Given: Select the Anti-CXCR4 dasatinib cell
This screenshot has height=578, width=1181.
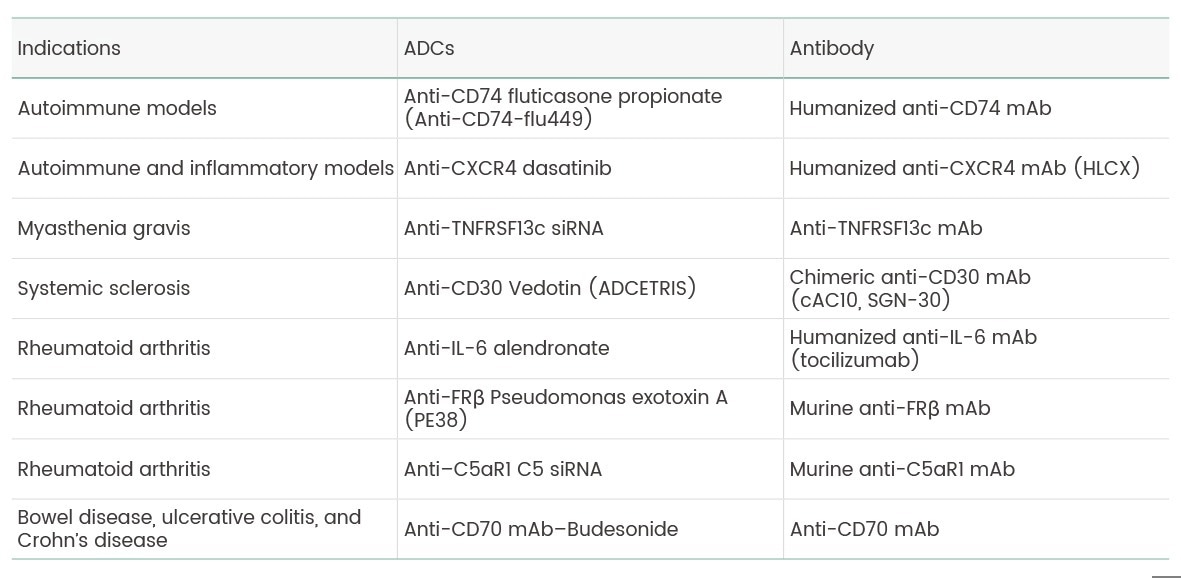Looking at the screenshot, I should coord(507,168).
